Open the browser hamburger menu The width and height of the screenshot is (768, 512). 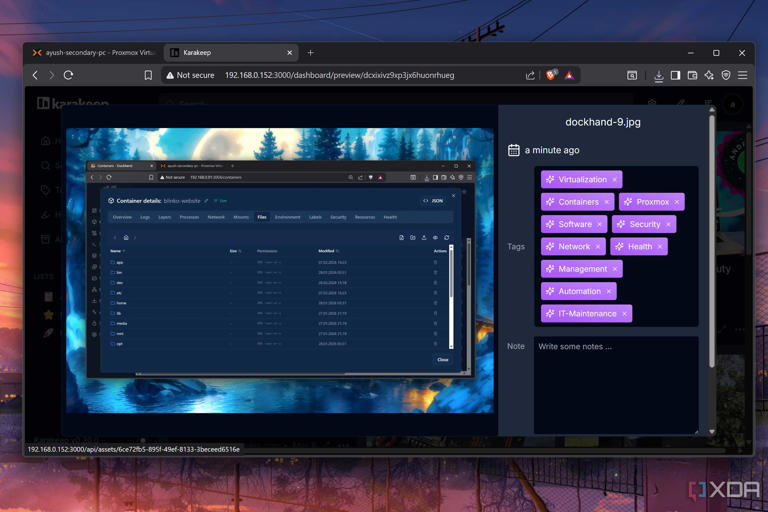click(743, 75)
